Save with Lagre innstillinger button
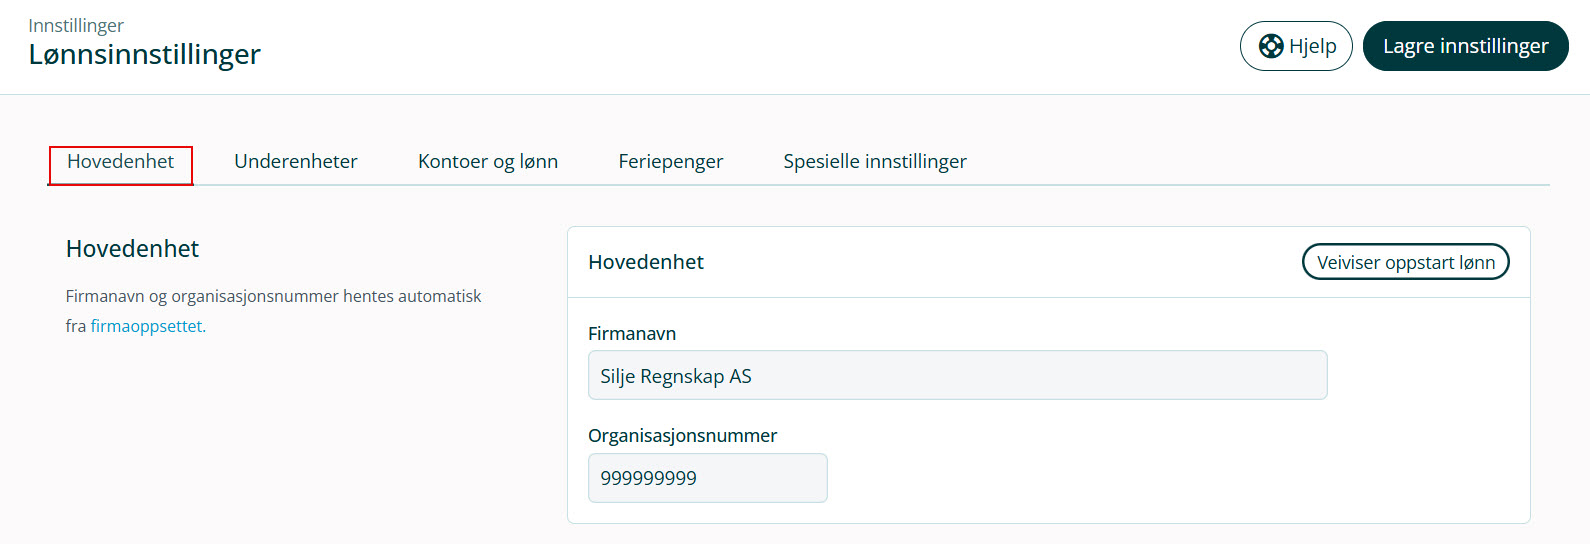The width and height of the screenshot is (1590, 544). click(x=1465, y=46)
